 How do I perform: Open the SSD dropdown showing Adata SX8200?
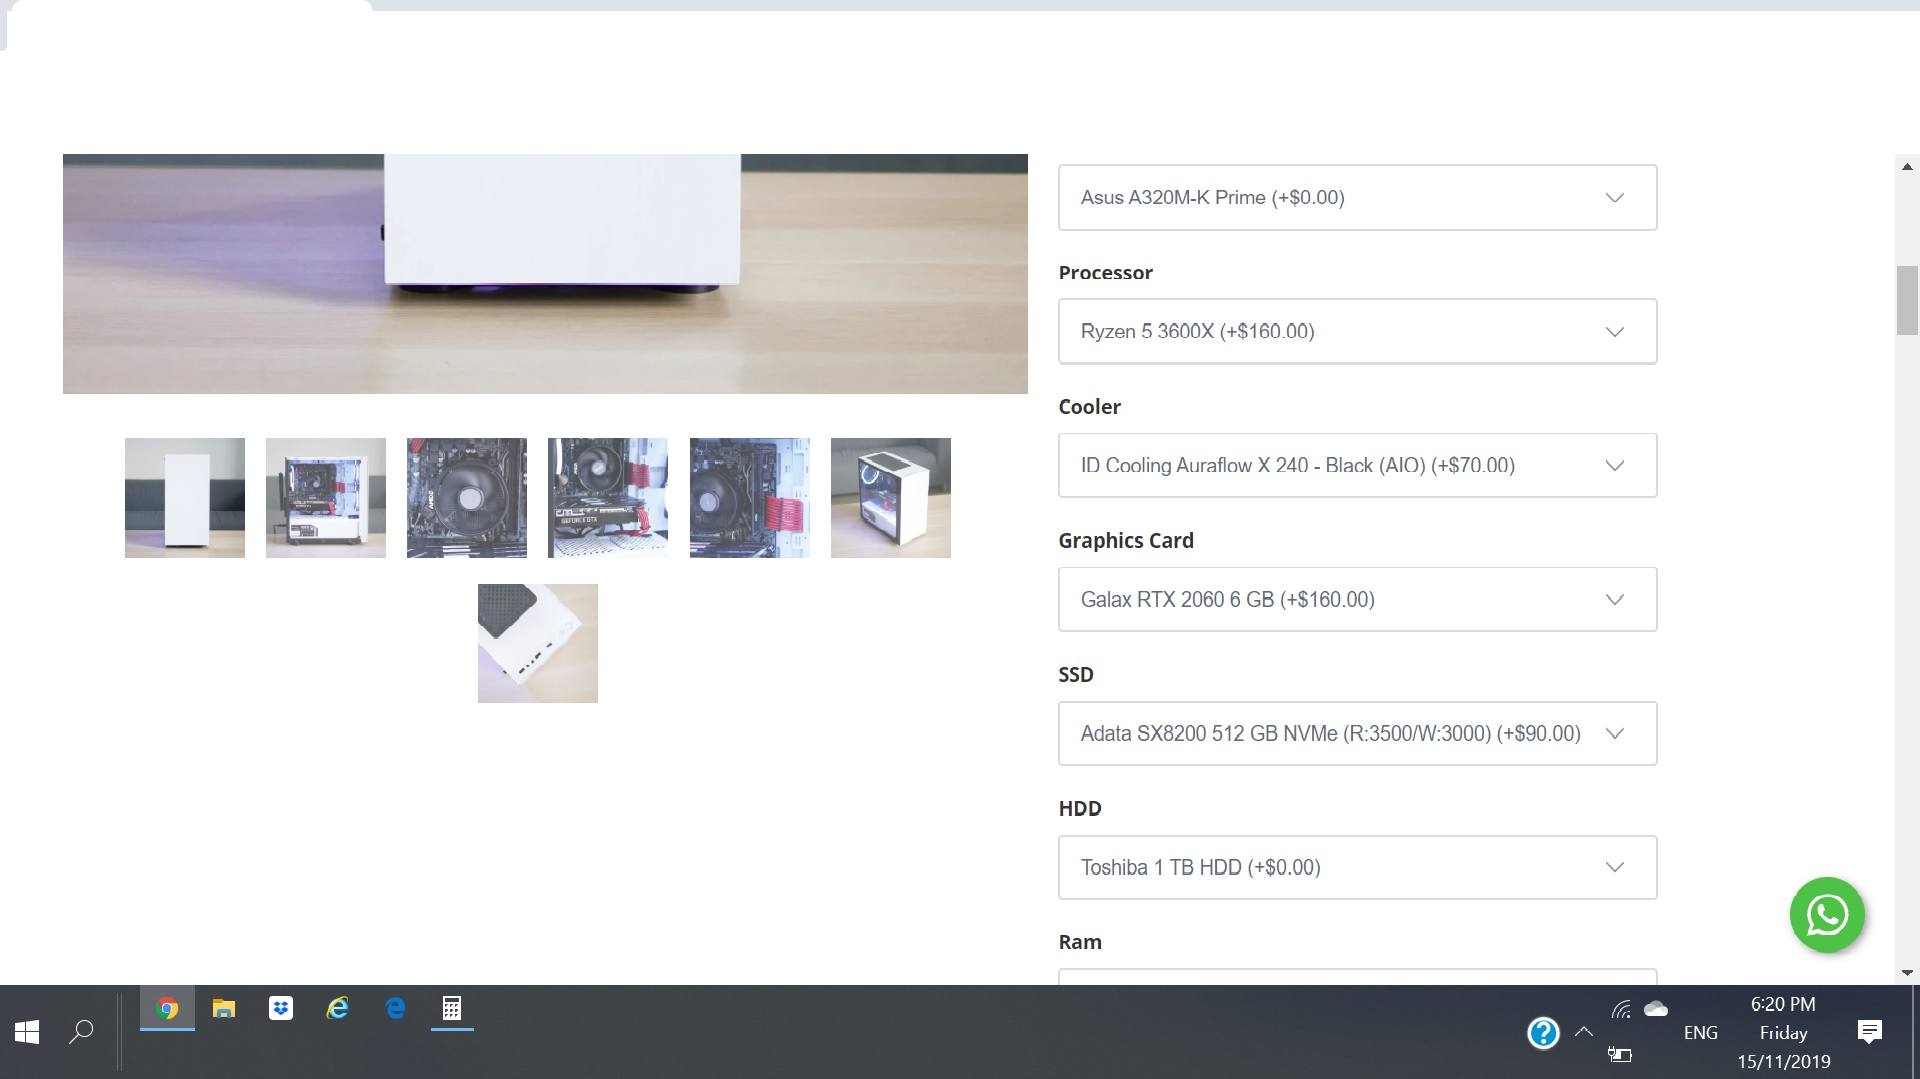pos(1357,734)
